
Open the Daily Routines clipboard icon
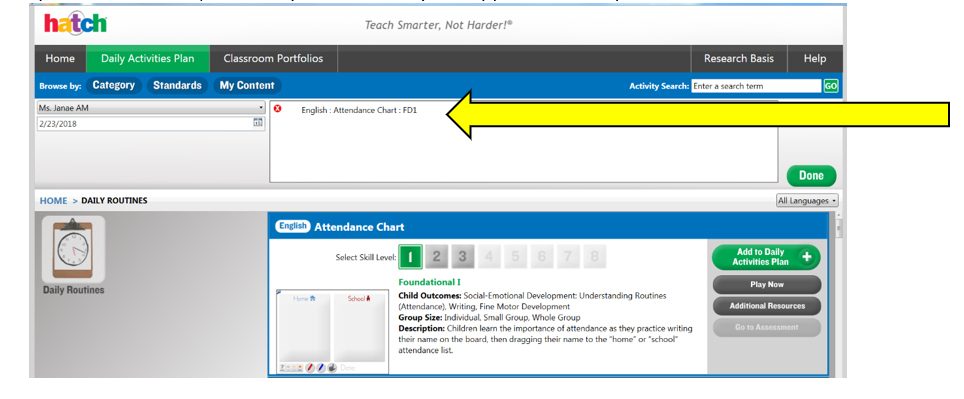pyautogui.click(x=73, y=249)
